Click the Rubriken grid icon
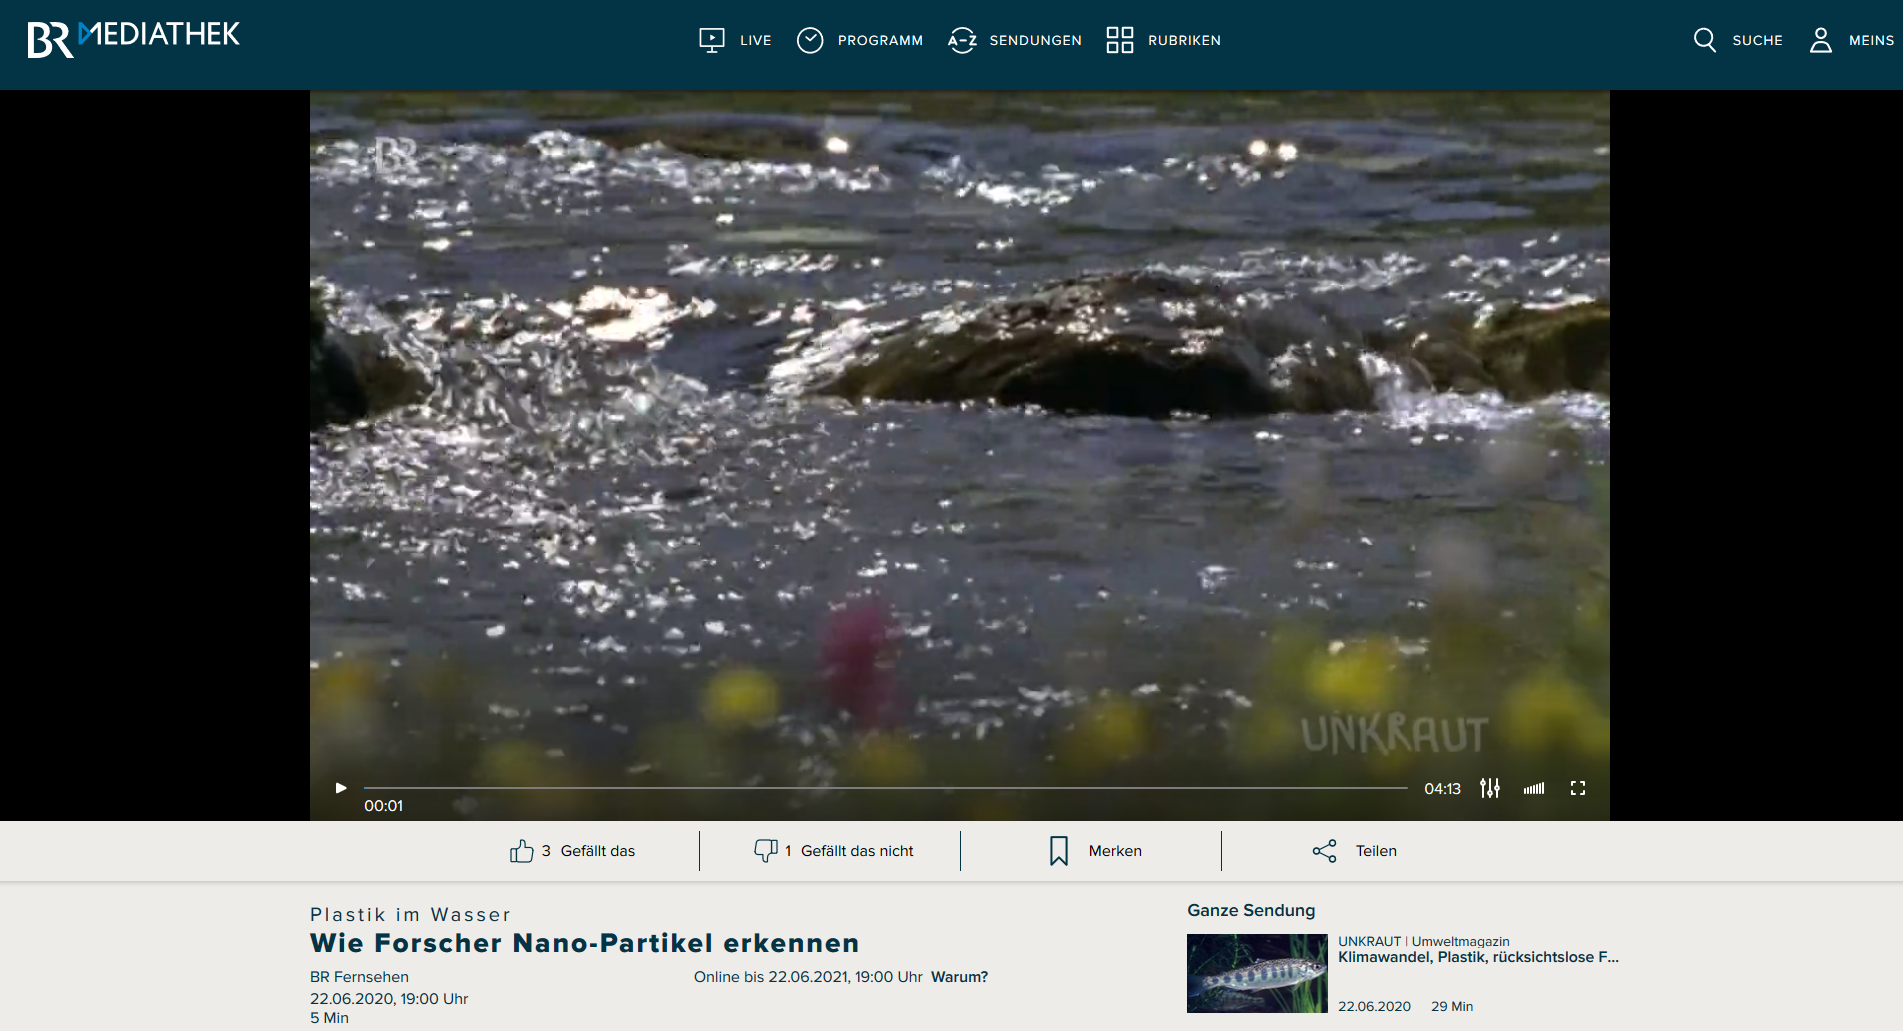Viewport: 1903px width, 1031px height. [x=1120, y=40]
